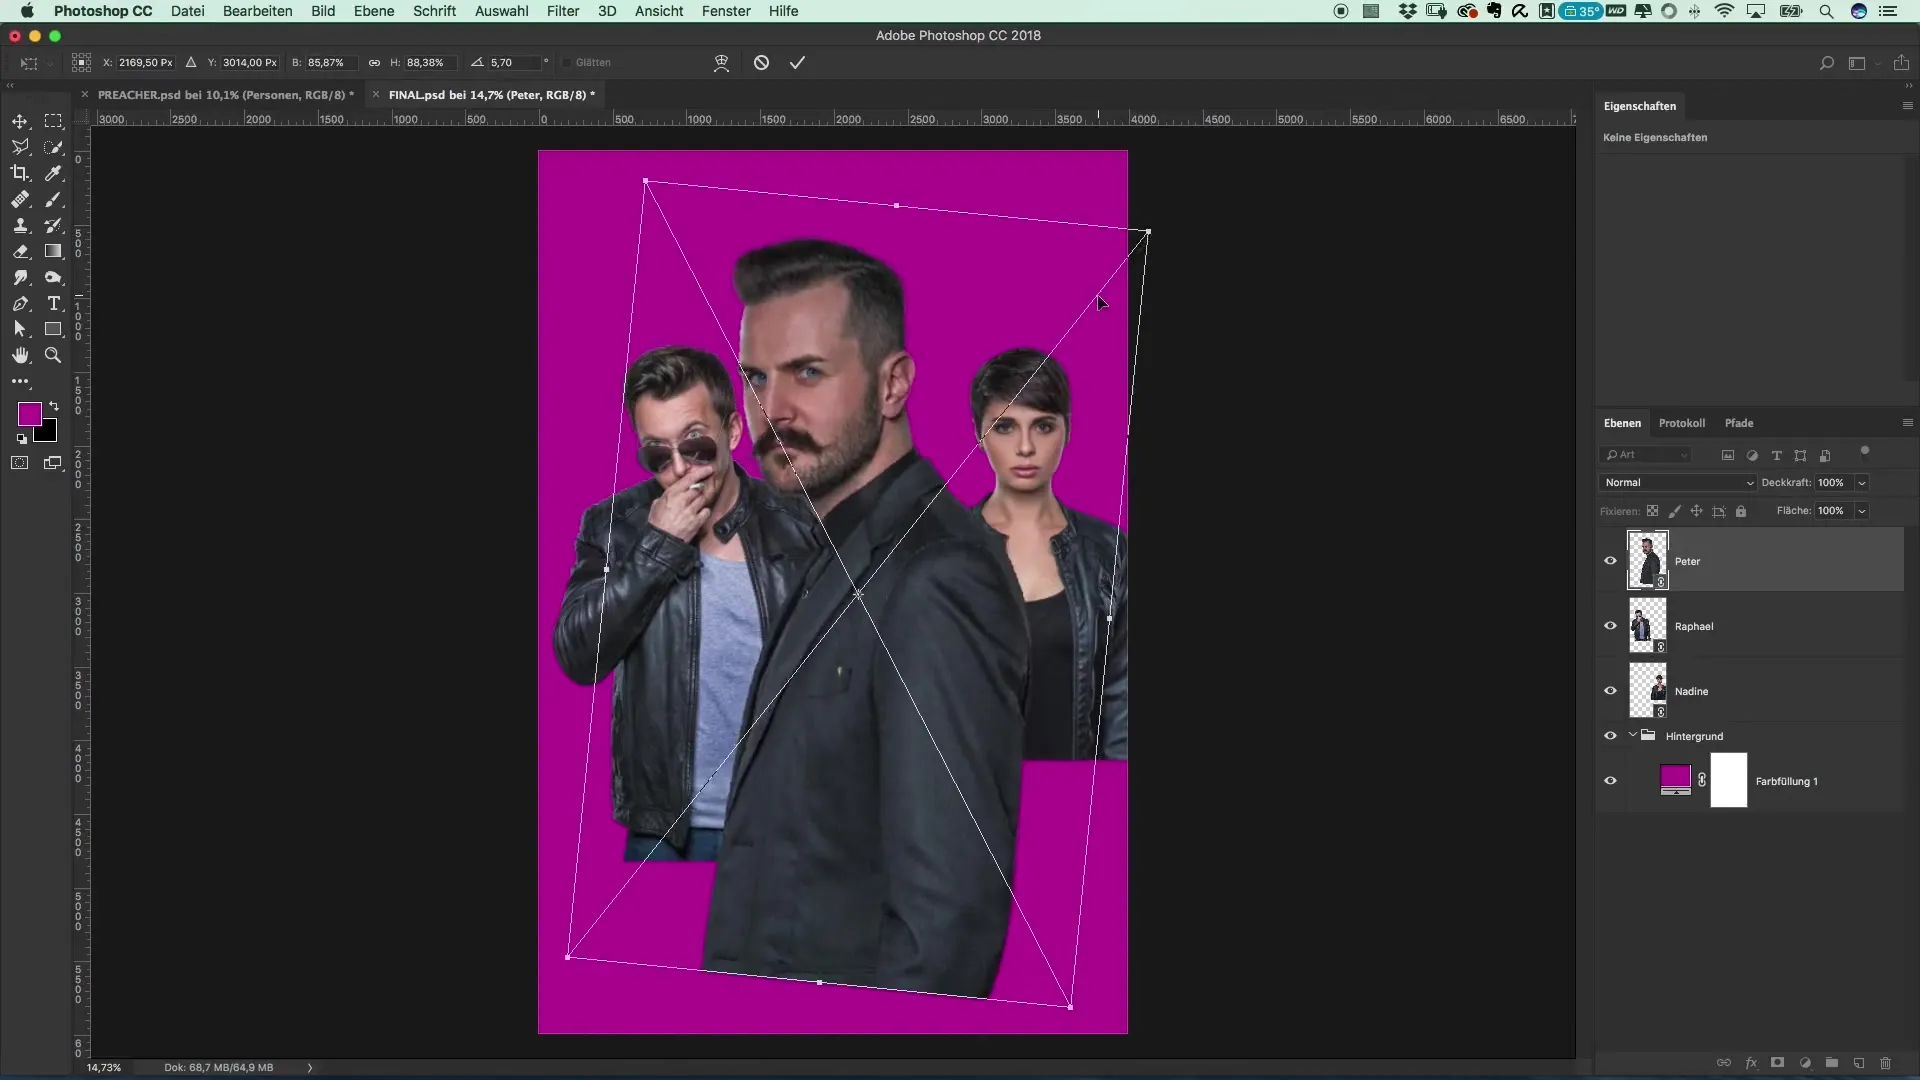Click the X position input field

click(146, 62)
